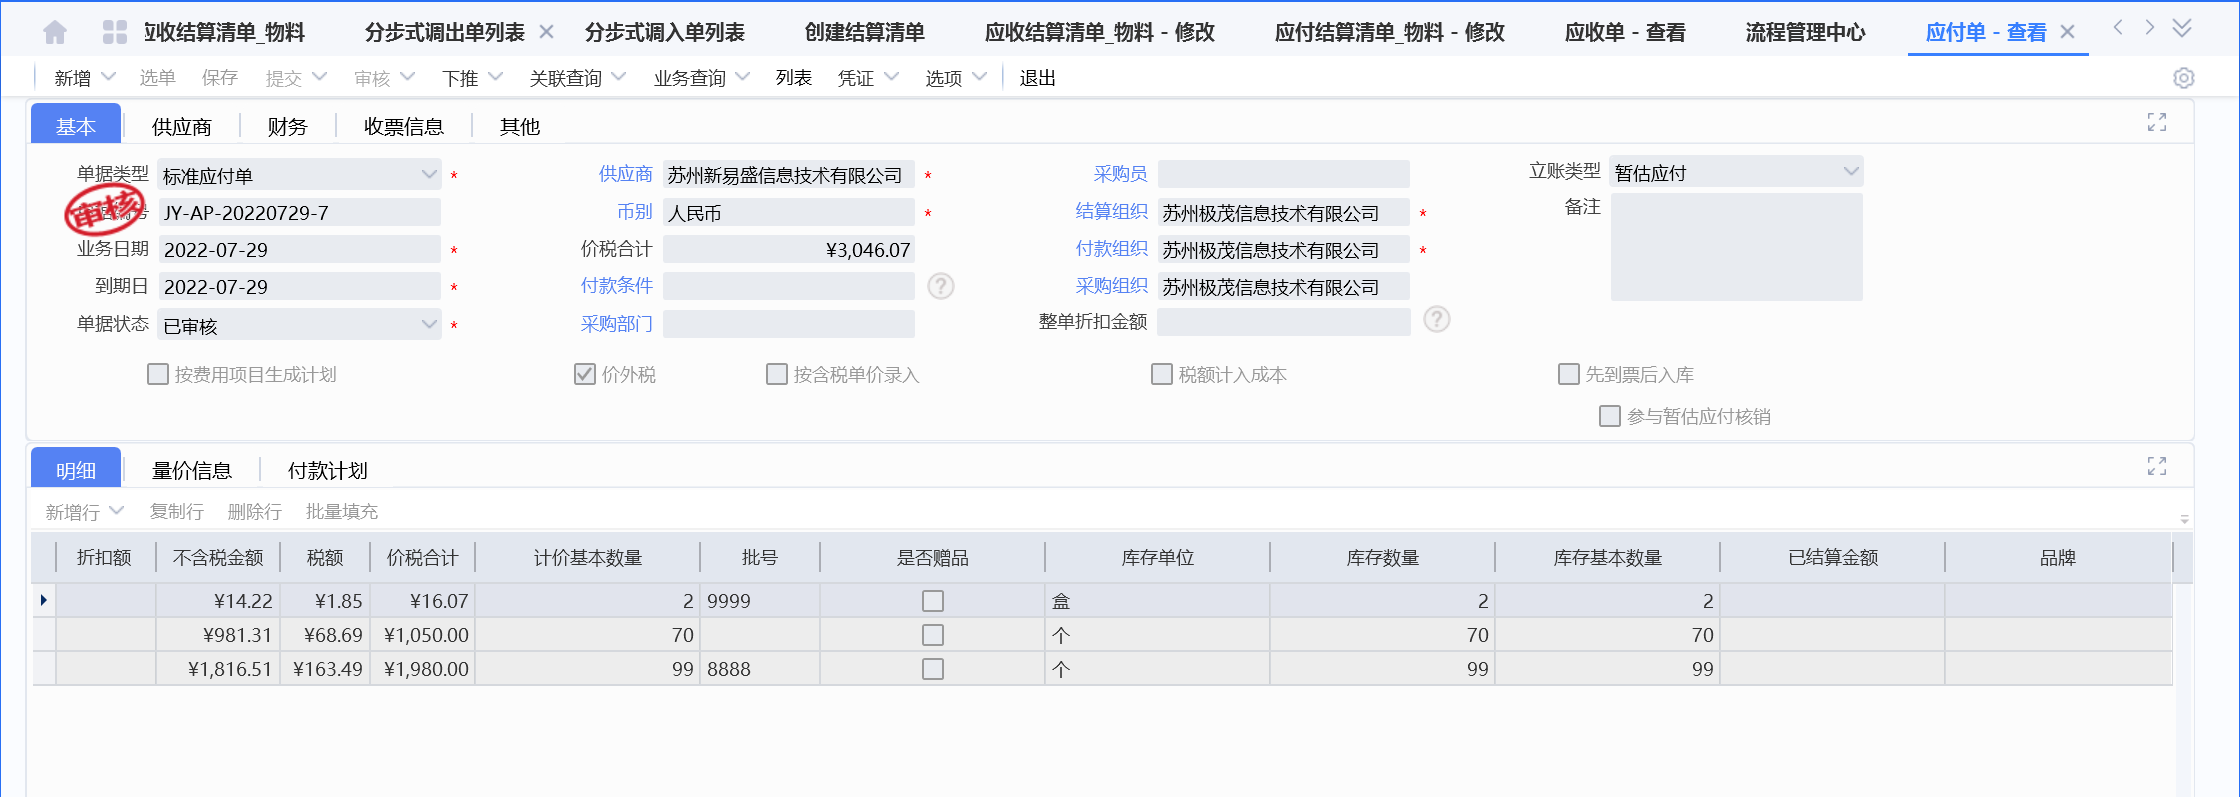Toggle 是否赠品 for batch 8888 row

tap(933, 669)
